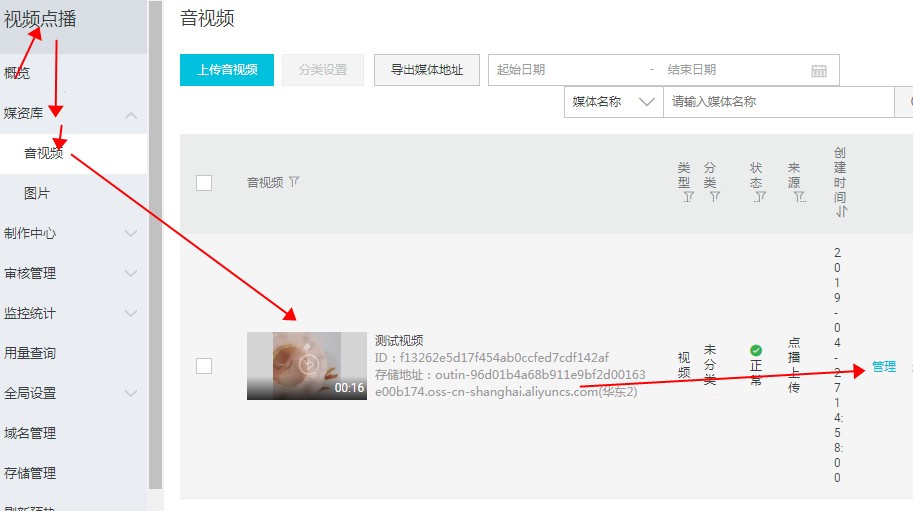Open the date range calendar icon
This screenshot has width=913, height=511.
(819, 70)
